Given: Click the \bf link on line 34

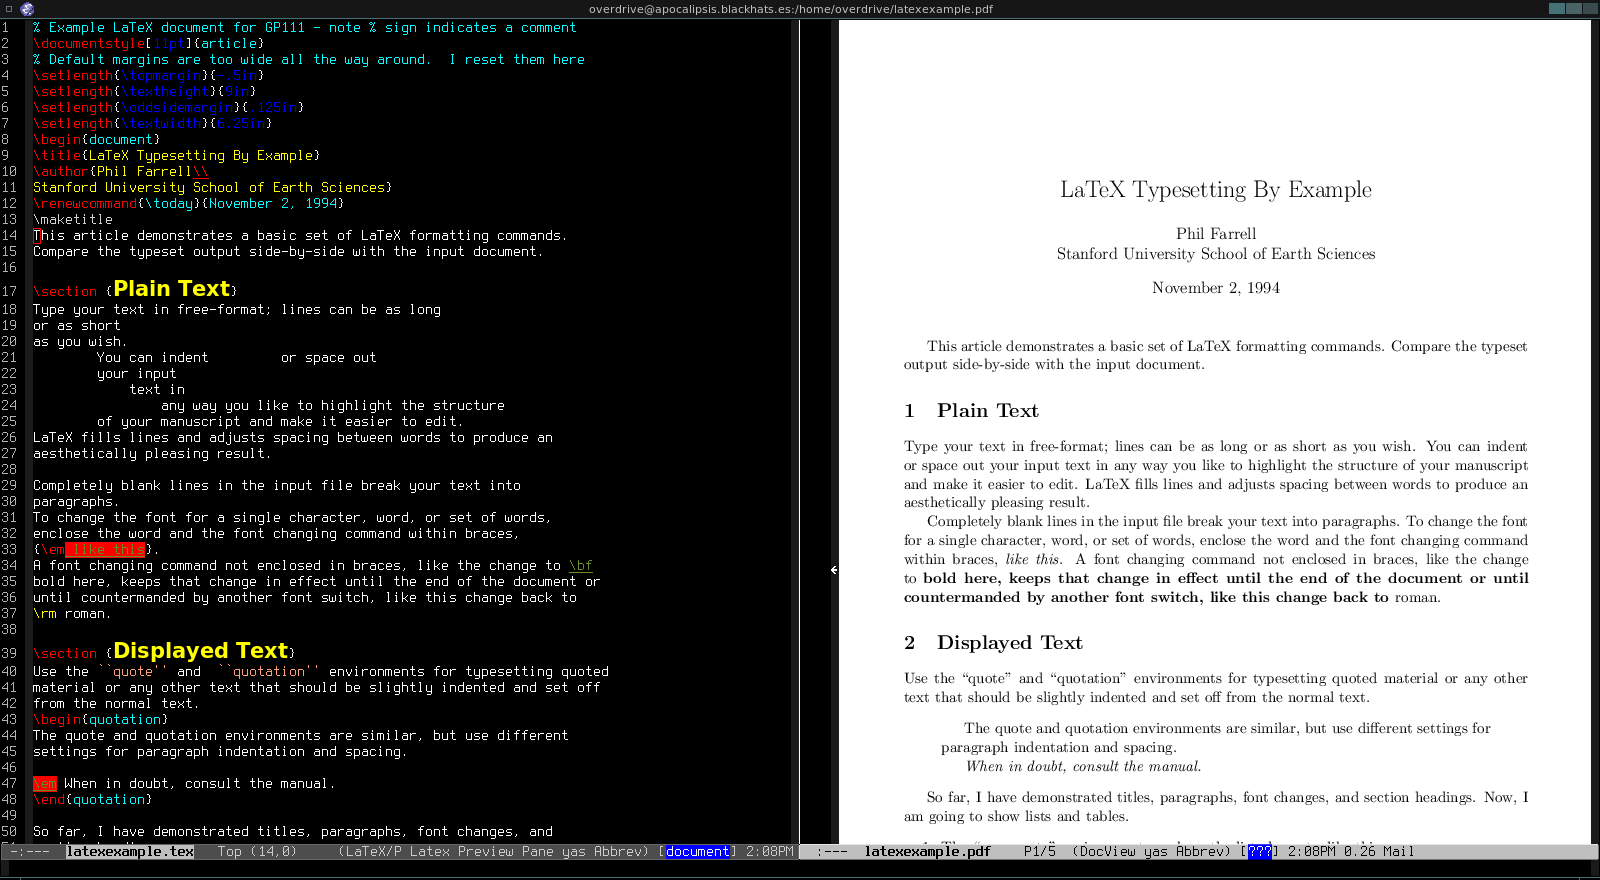Looking at the screenshot, I should [x=581, y=566].
